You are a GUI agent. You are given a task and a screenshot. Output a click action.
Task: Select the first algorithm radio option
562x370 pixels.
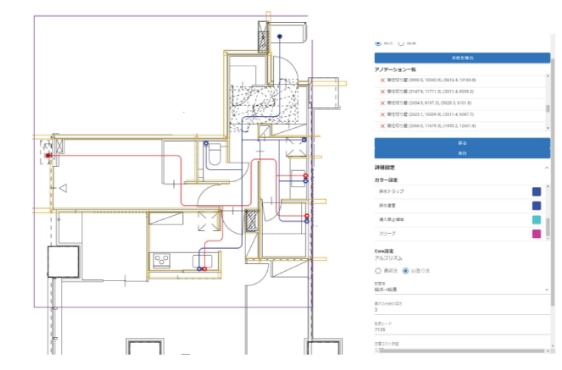[x=378, y=271]
